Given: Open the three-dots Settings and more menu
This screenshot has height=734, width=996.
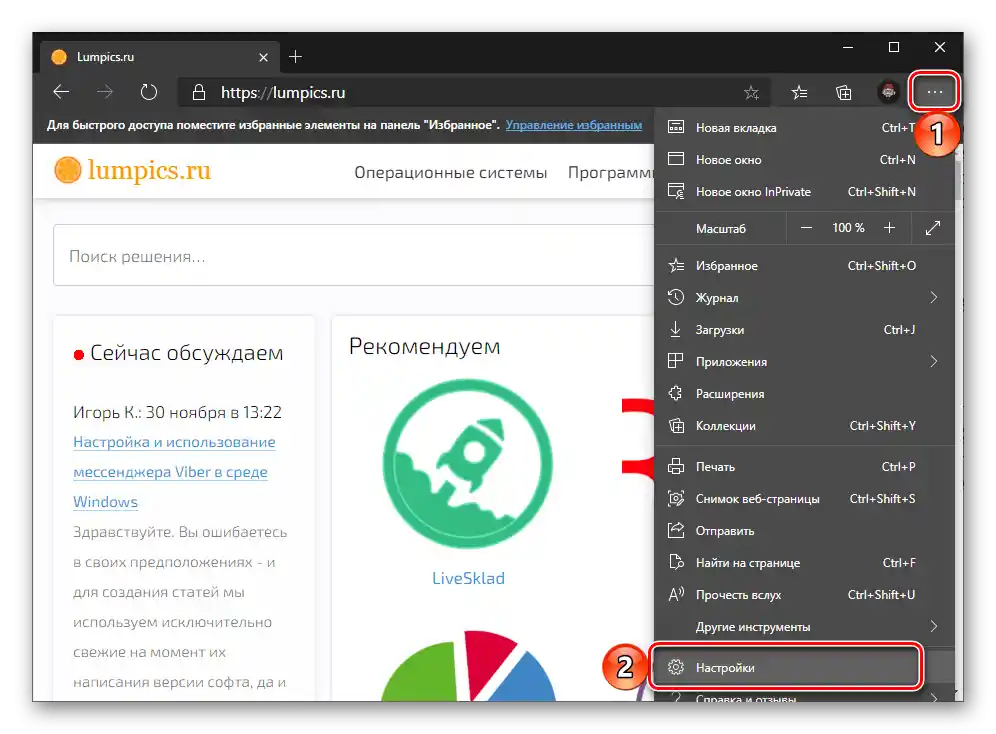Looking at the screenshot, I should click(934, 92).
